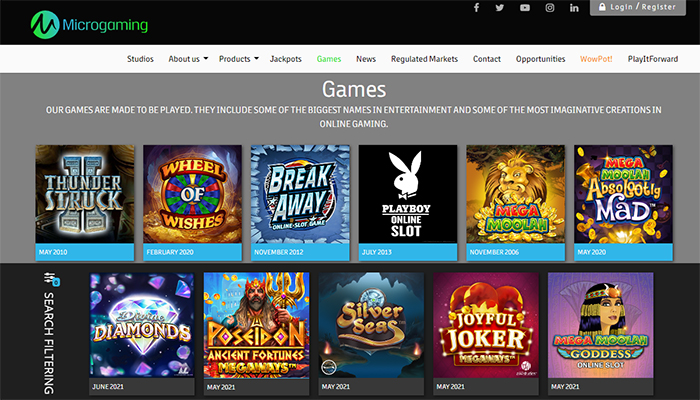Open the News page
This screenshot has height=400, width=700.
click(366, 59)
